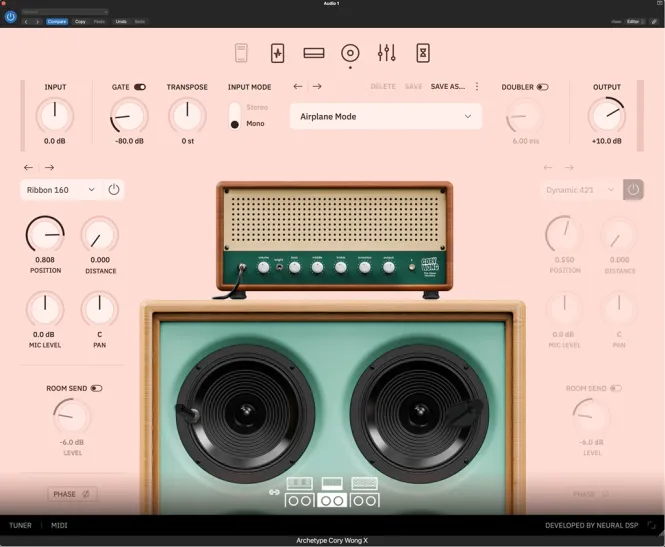Click the Compare button
The width and height of the screenshot is (665, 547).
coord(56,22)
